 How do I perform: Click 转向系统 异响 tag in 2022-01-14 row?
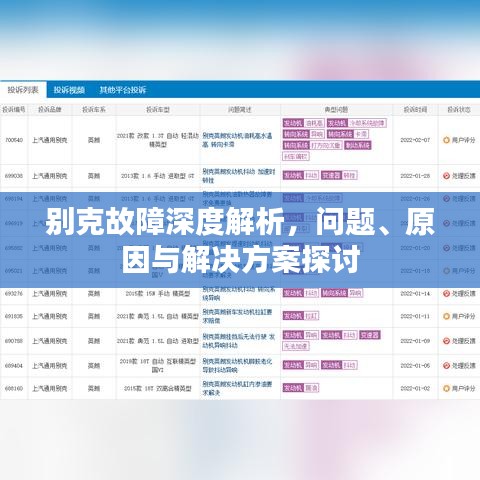tap(342, 293)
